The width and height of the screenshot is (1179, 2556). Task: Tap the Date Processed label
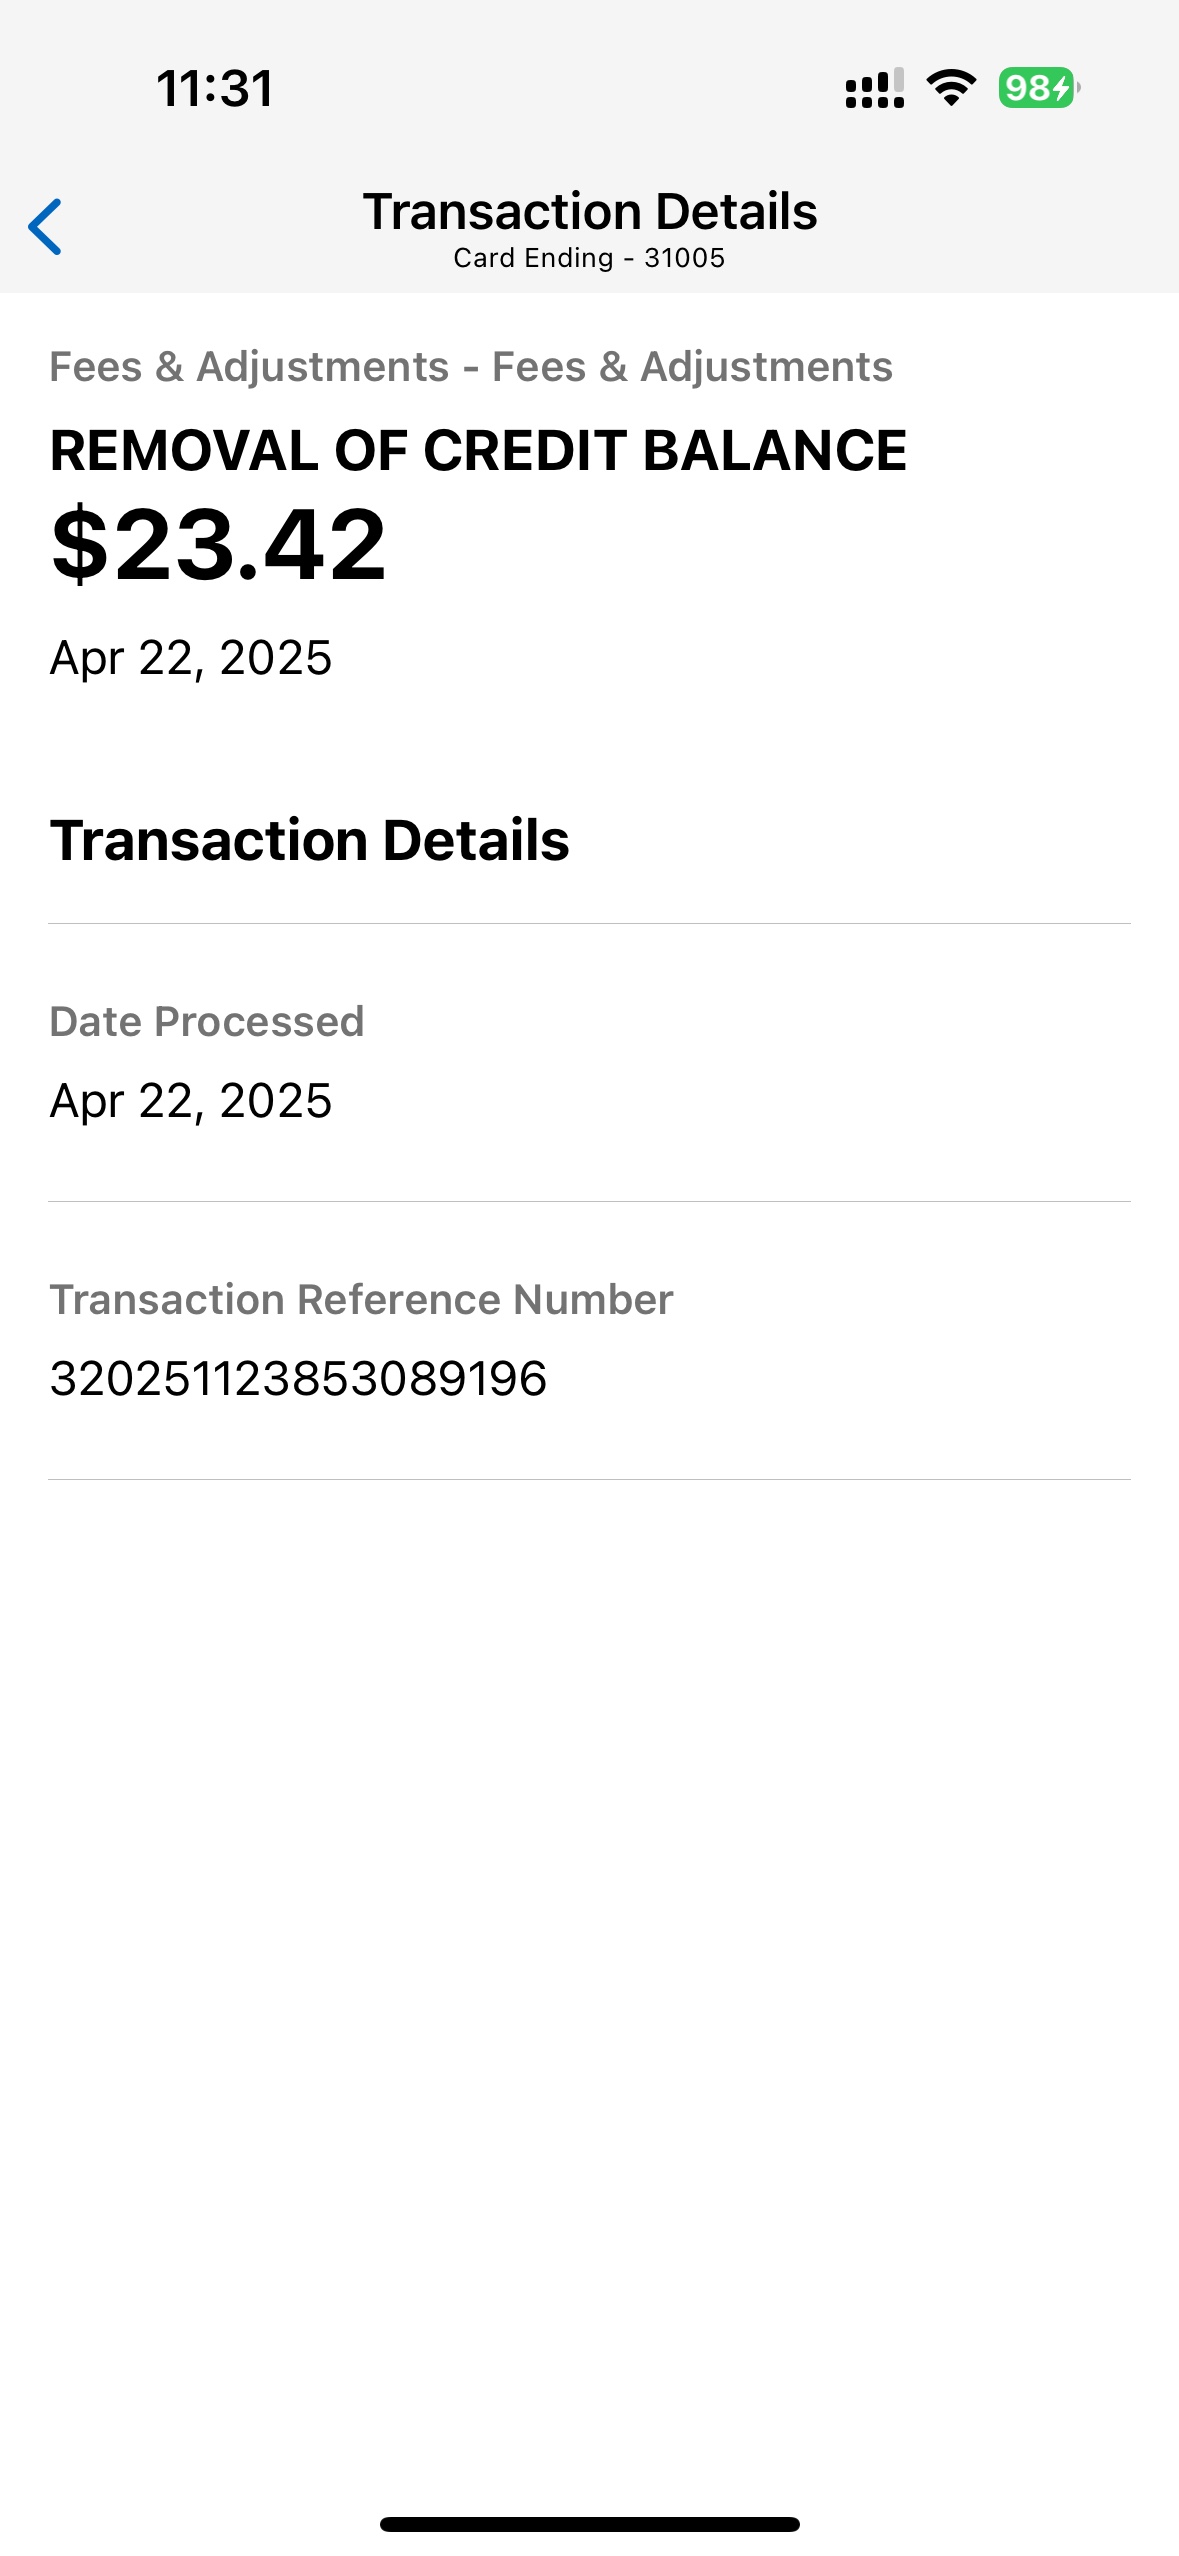click(207, 1022)
